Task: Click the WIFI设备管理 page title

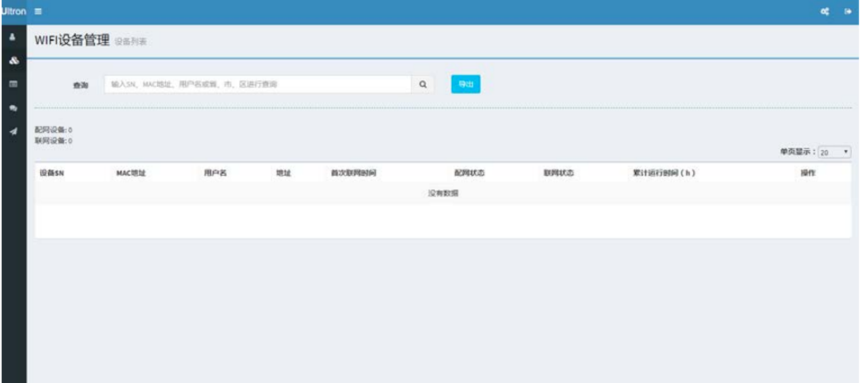Action: tap(72, 41)
